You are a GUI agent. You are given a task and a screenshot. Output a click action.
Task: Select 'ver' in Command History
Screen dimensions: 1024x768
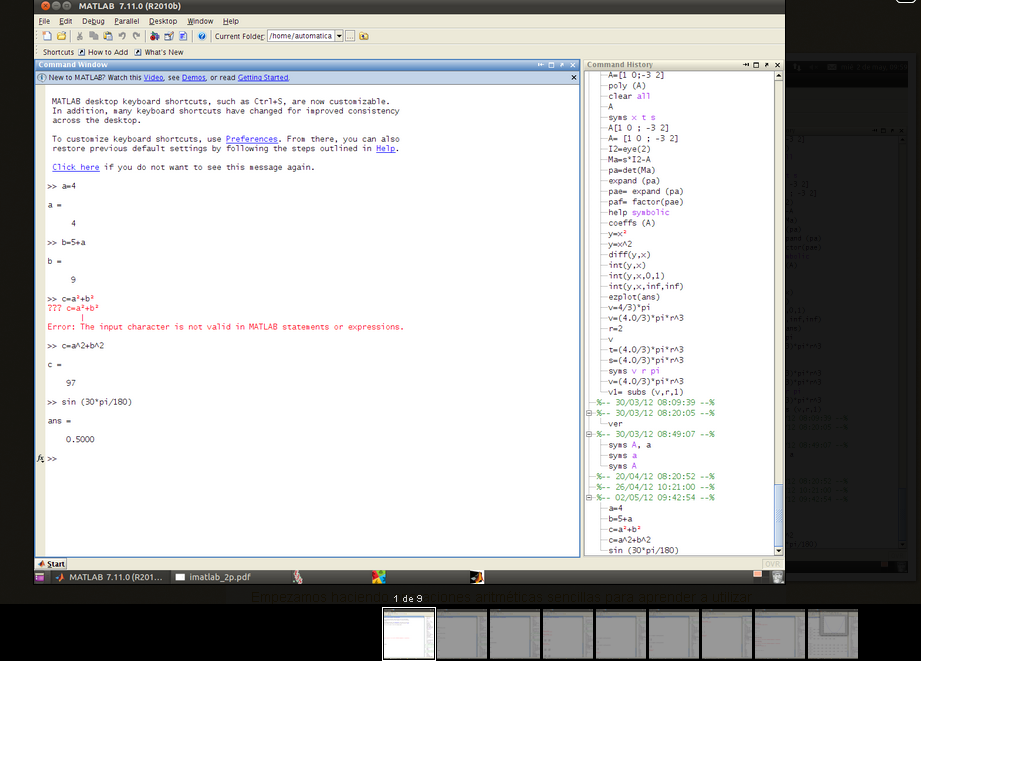coord(615,424)
